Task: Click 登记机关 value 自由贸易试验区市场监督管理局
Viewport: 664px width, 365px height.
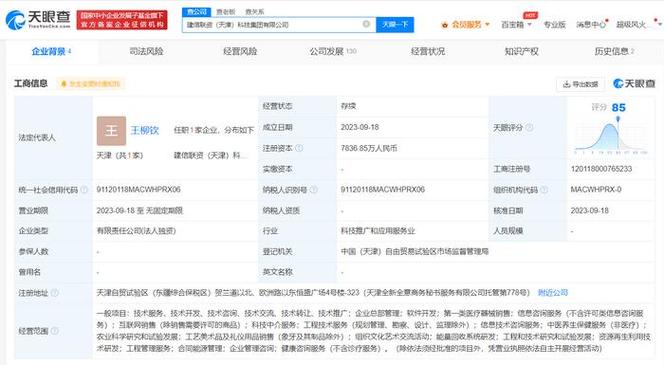Action: [x=415, y=252]
